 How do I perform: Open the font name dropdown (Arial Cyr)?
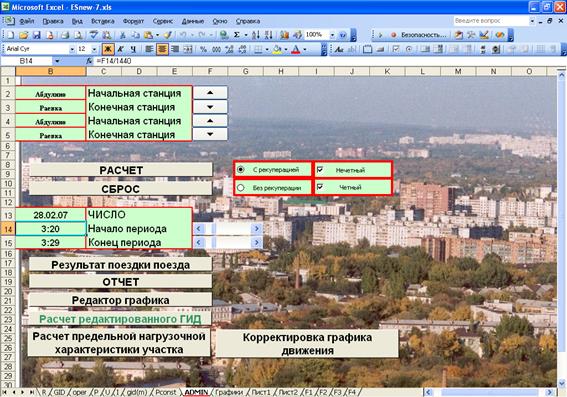tap(72, 49)
